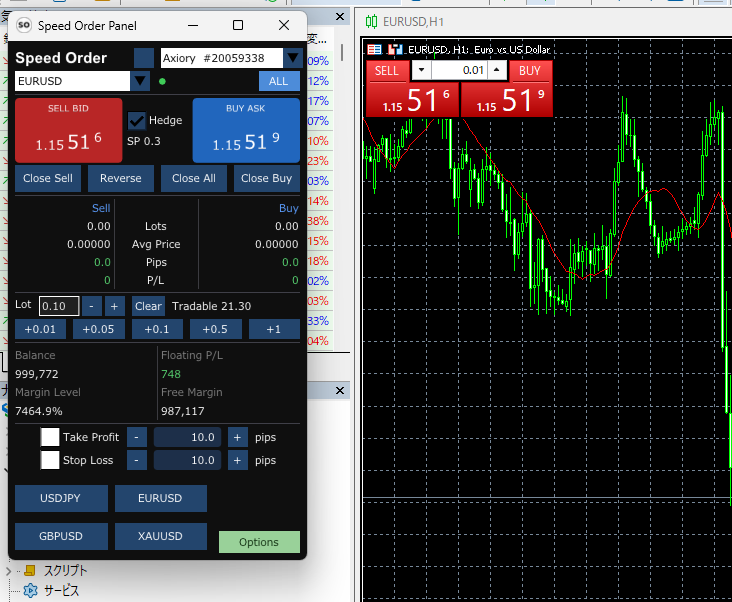The width and height of the screenshot is (732, 602).
Task: Click Close Sell button
Action: 48,178
